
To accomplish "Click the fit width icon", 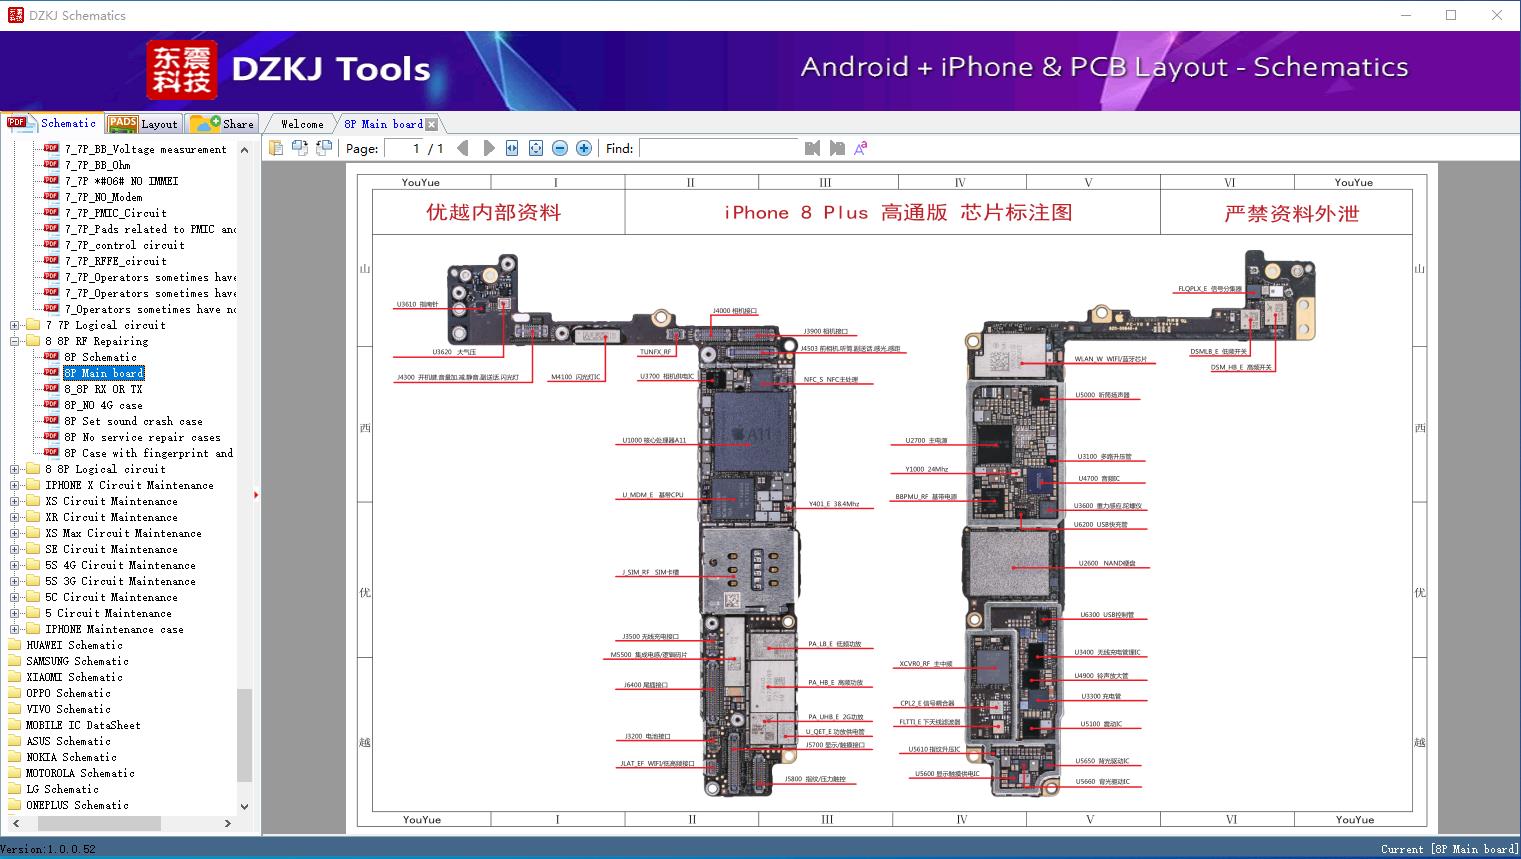I will click(512, 148).
